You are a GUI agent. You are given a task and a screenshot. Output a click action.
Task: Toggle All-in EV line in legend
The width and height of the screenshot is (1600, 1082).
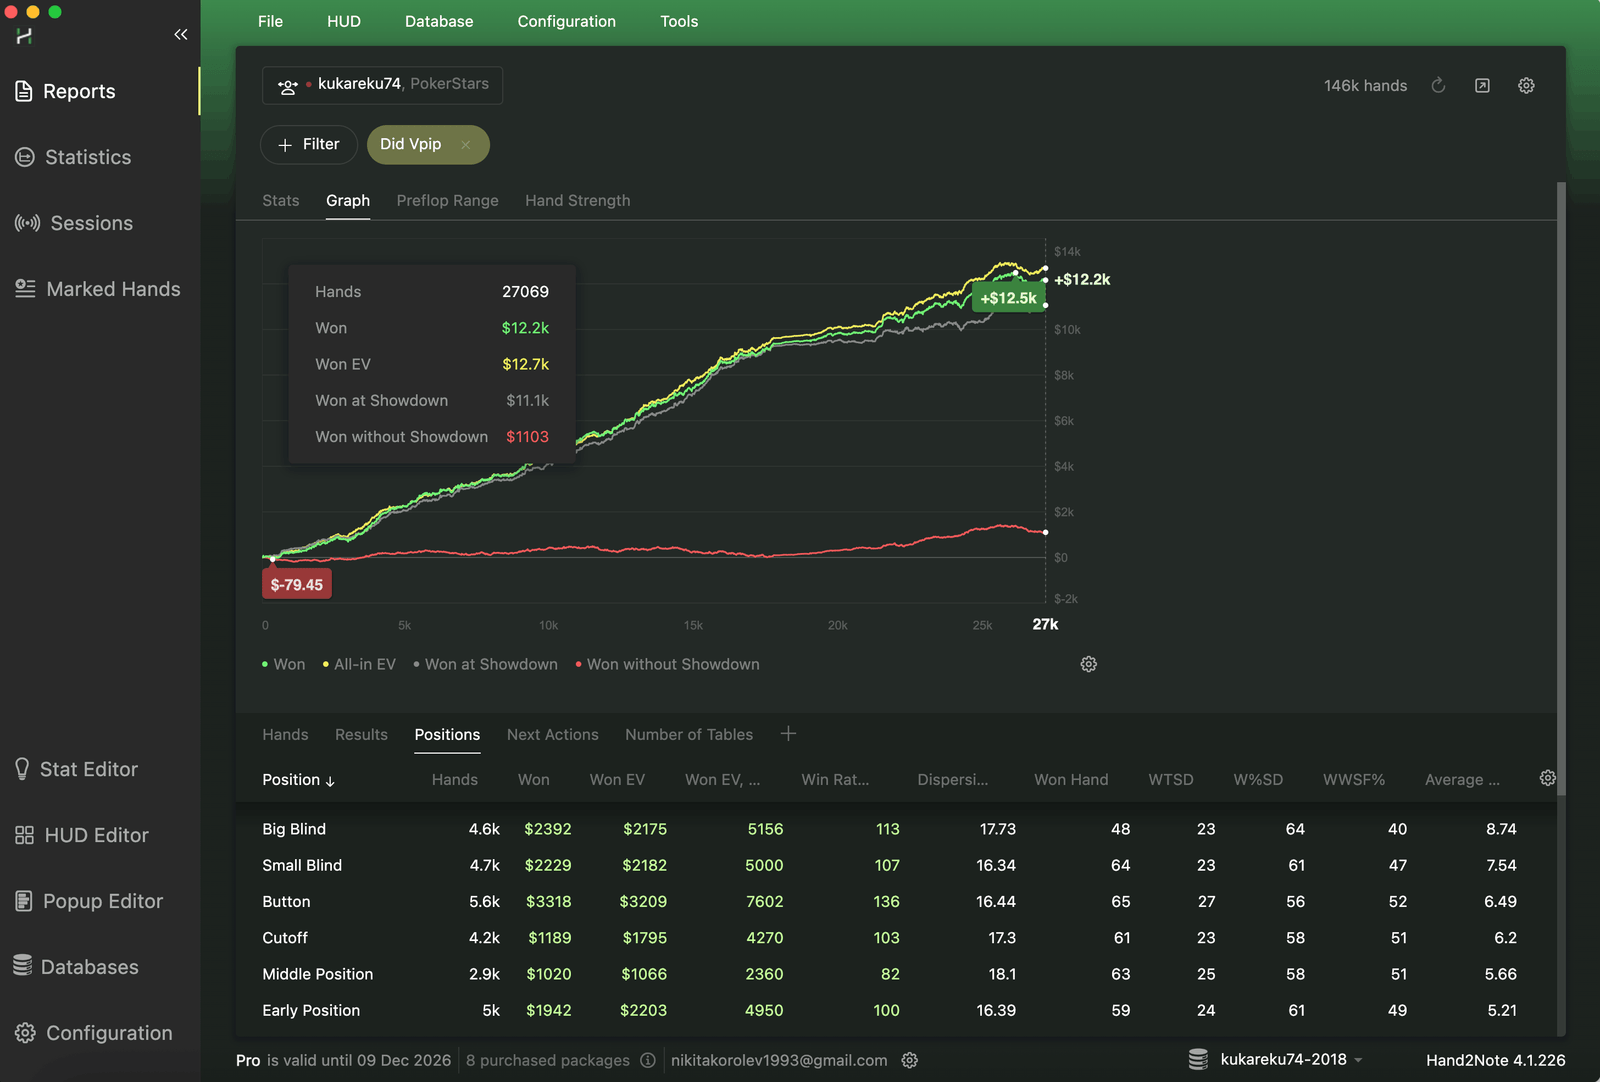(359, 664)
